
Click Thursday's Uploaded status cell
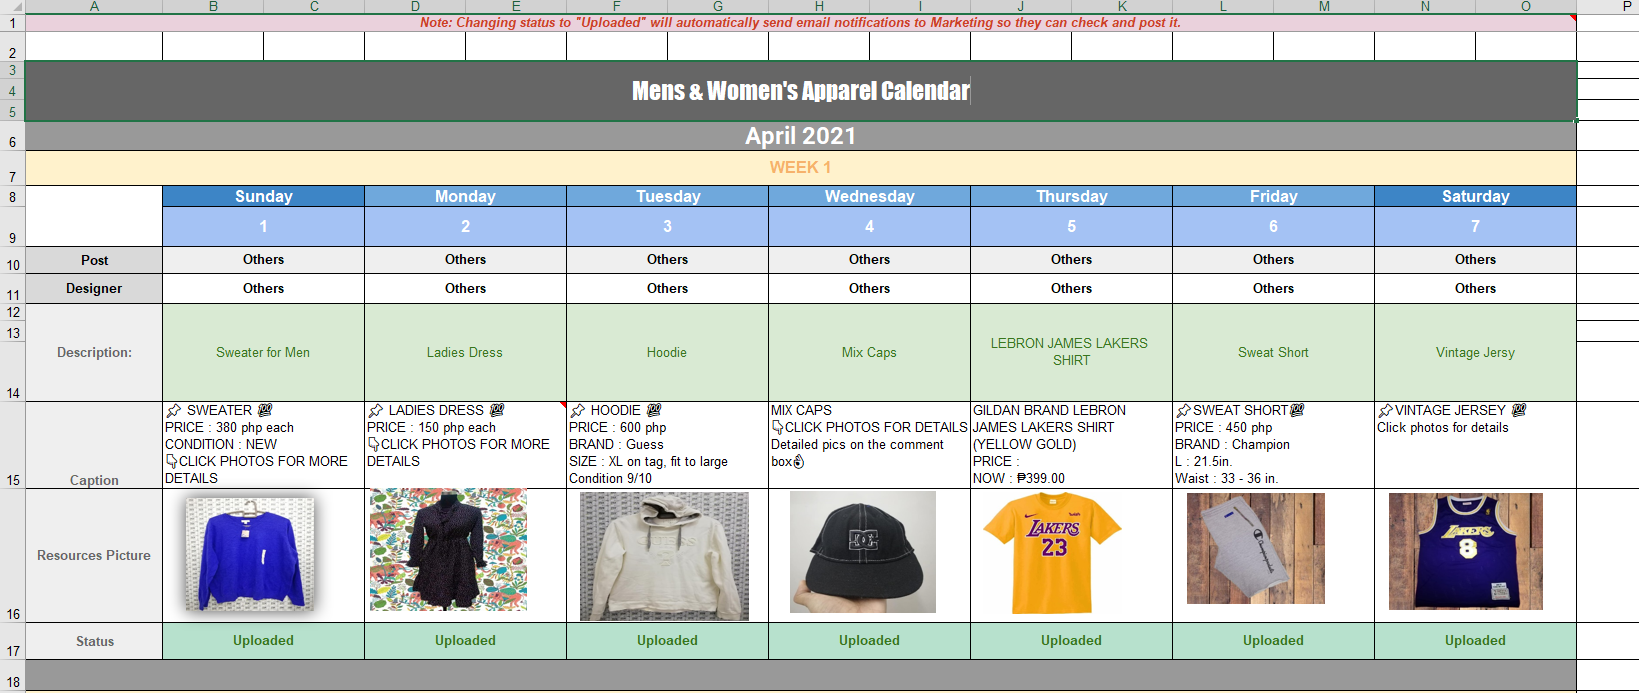(1072, 641)
